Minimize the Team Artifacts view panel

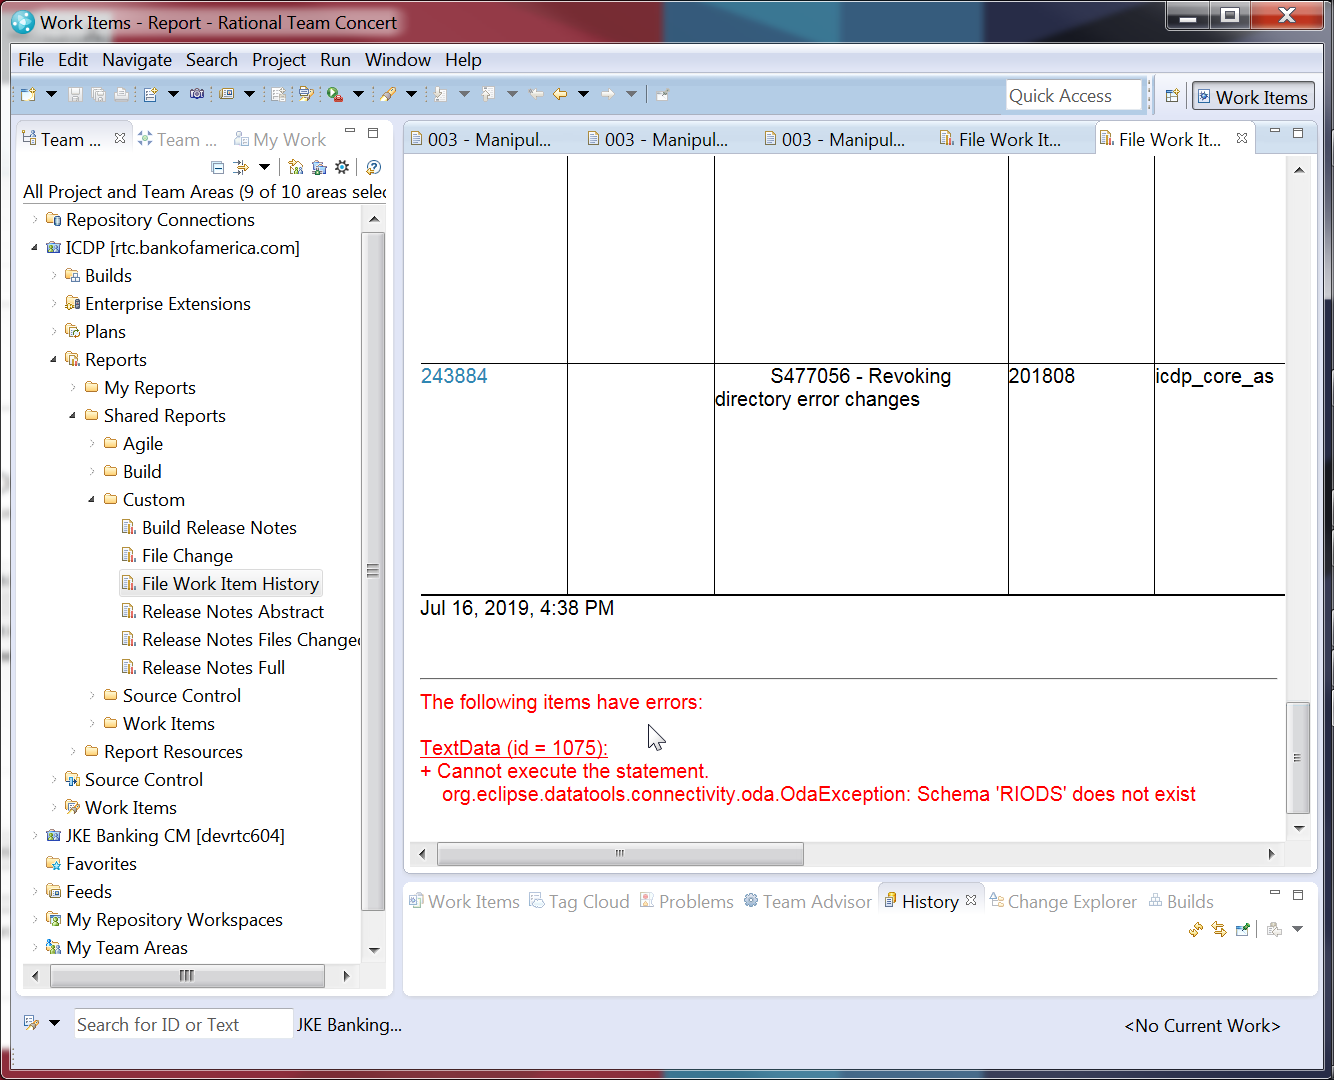pyautogui.click(x=350, y=132)
